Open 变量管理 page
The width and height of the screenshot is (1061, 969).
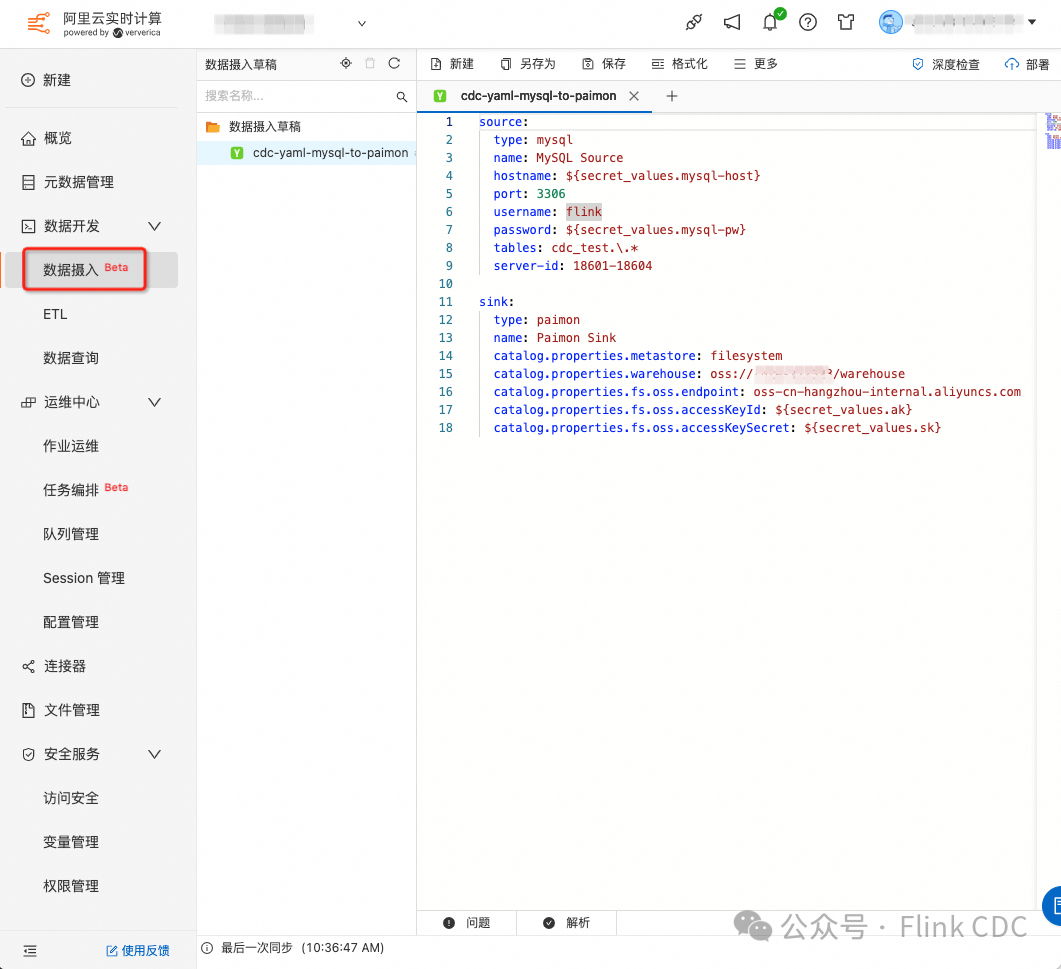[71, 842]
